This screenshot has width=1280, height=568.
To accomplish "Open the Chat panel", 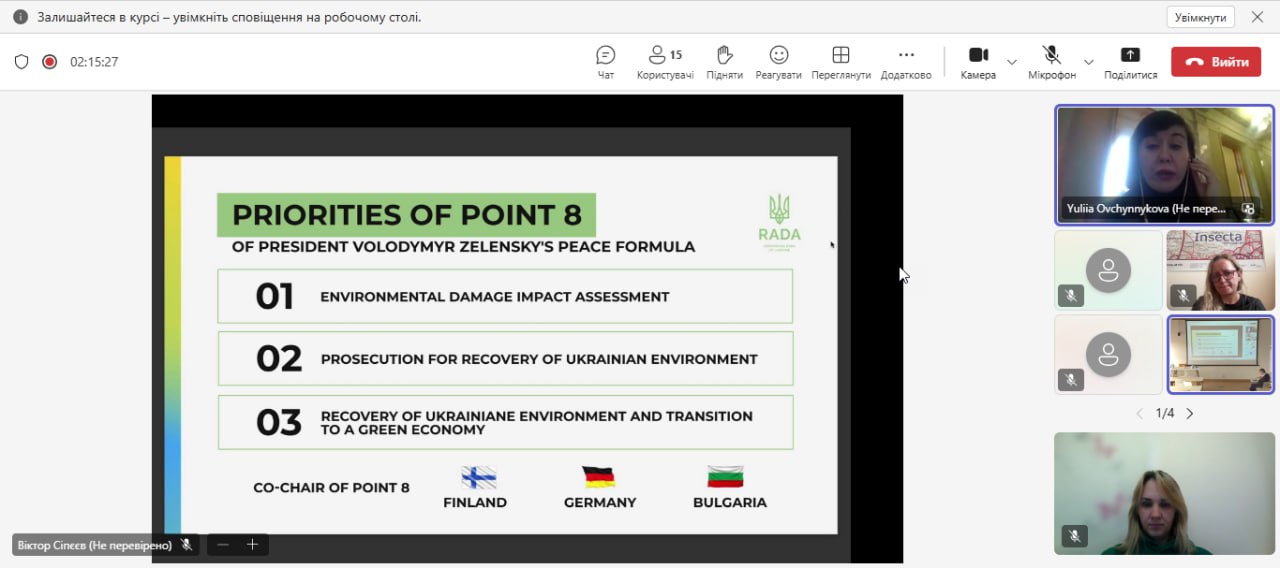I will [x=605, y=62].
